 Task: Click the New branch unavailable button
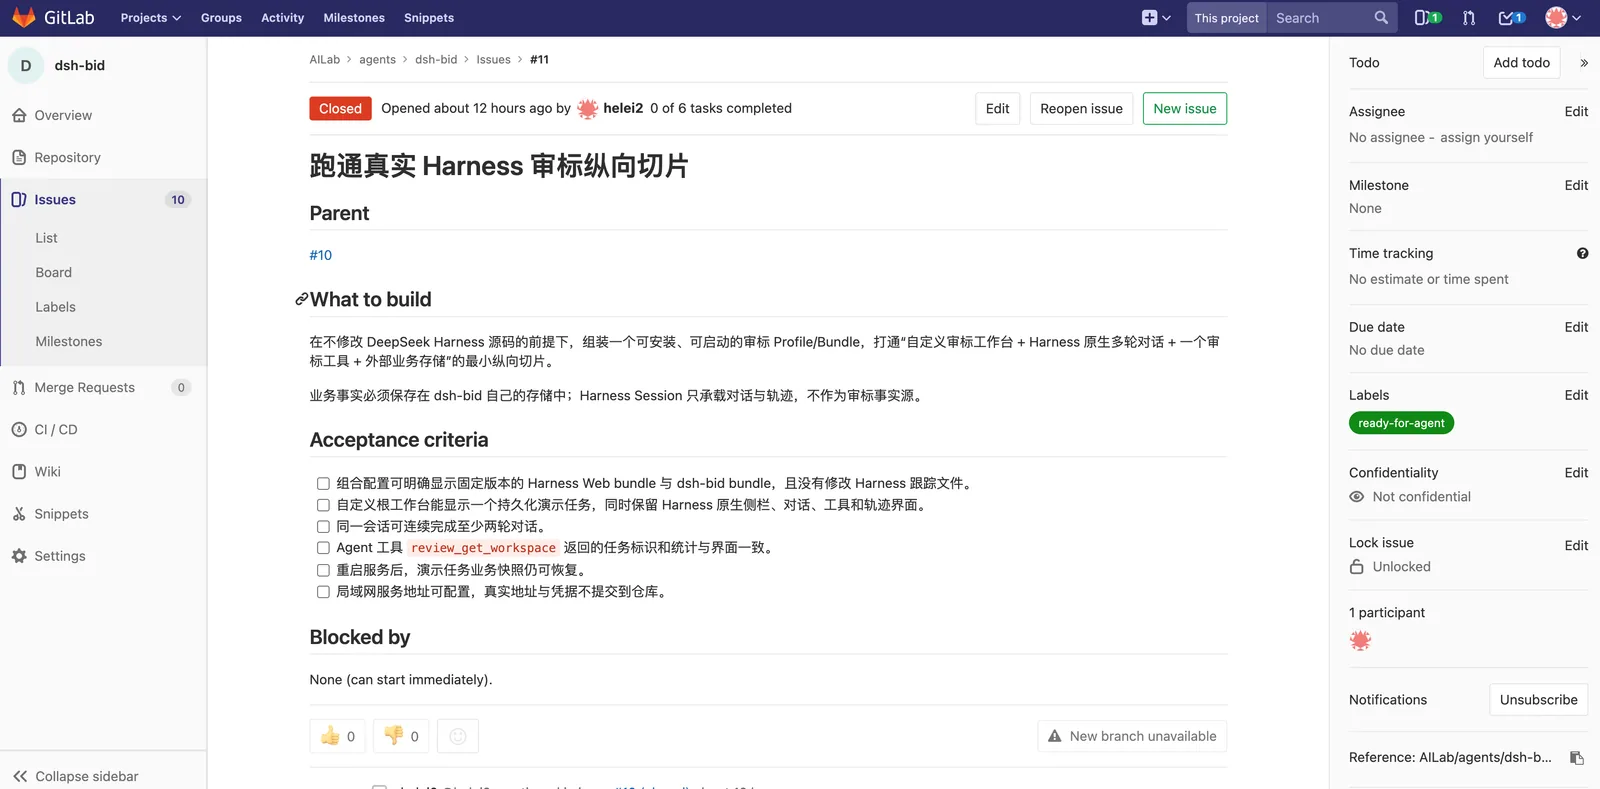1132,736
